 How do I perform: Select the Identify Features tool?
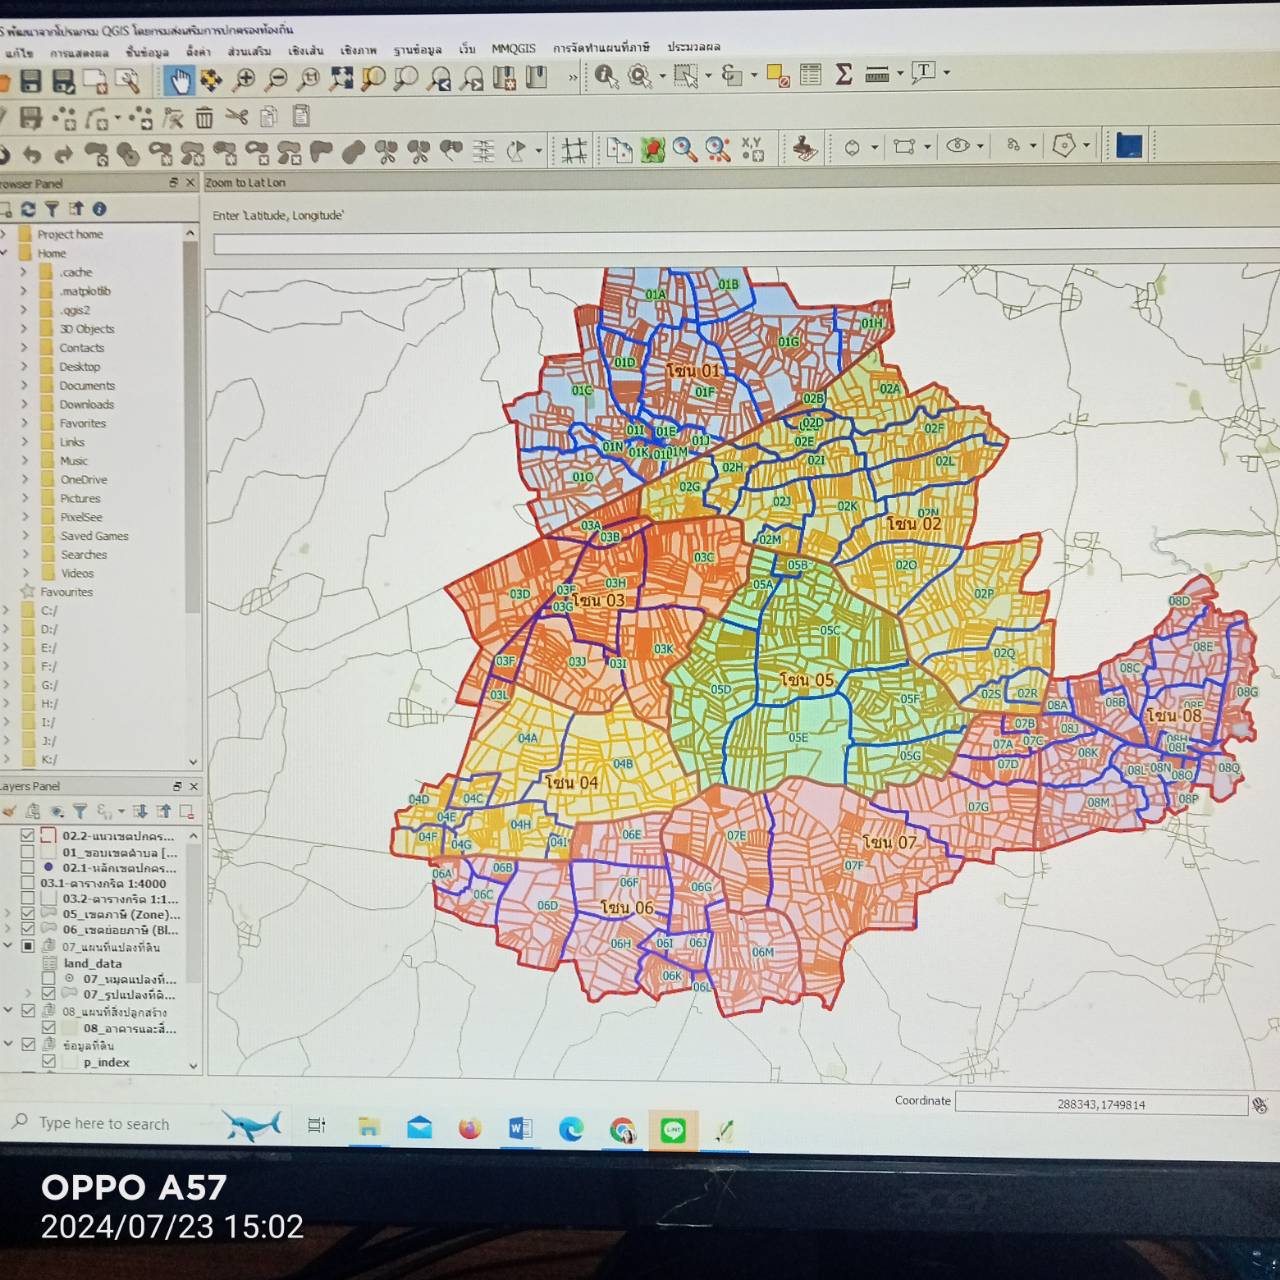click(606, 76)
